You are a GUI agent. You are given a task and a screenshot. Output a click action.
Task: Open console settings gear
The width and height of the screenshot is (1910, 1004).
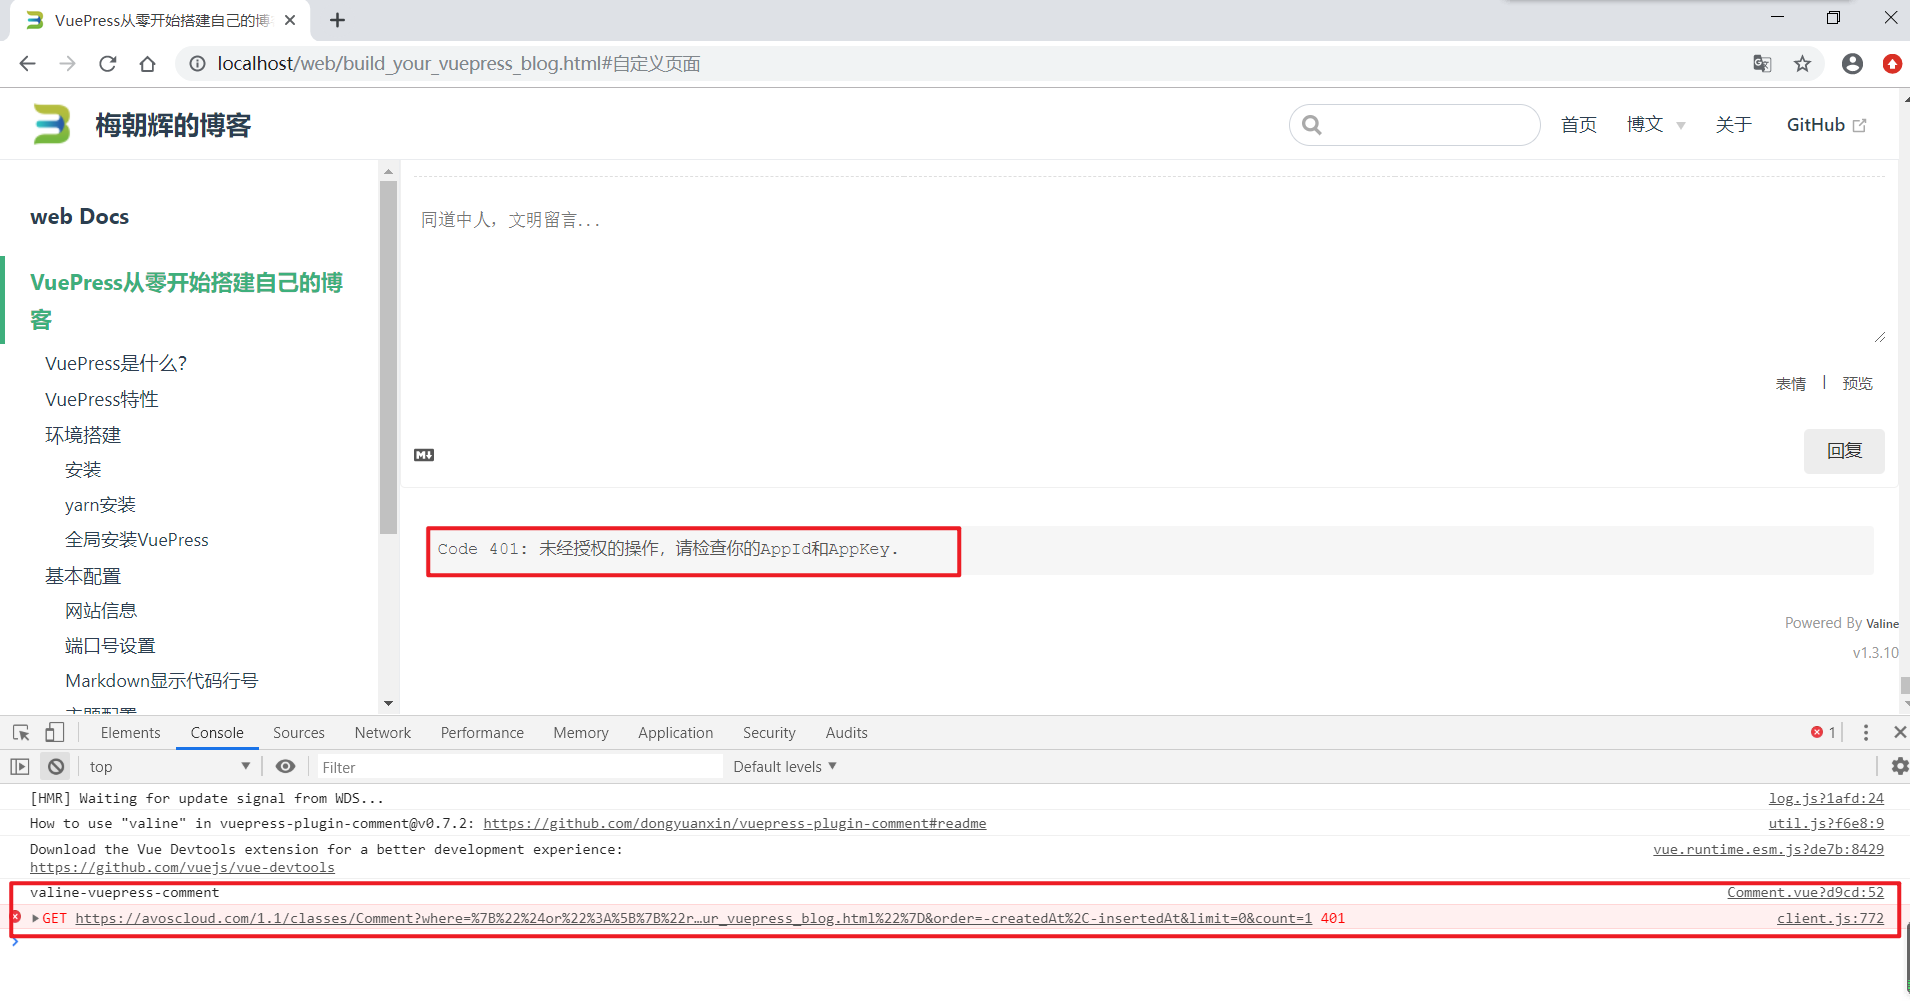1899,767
